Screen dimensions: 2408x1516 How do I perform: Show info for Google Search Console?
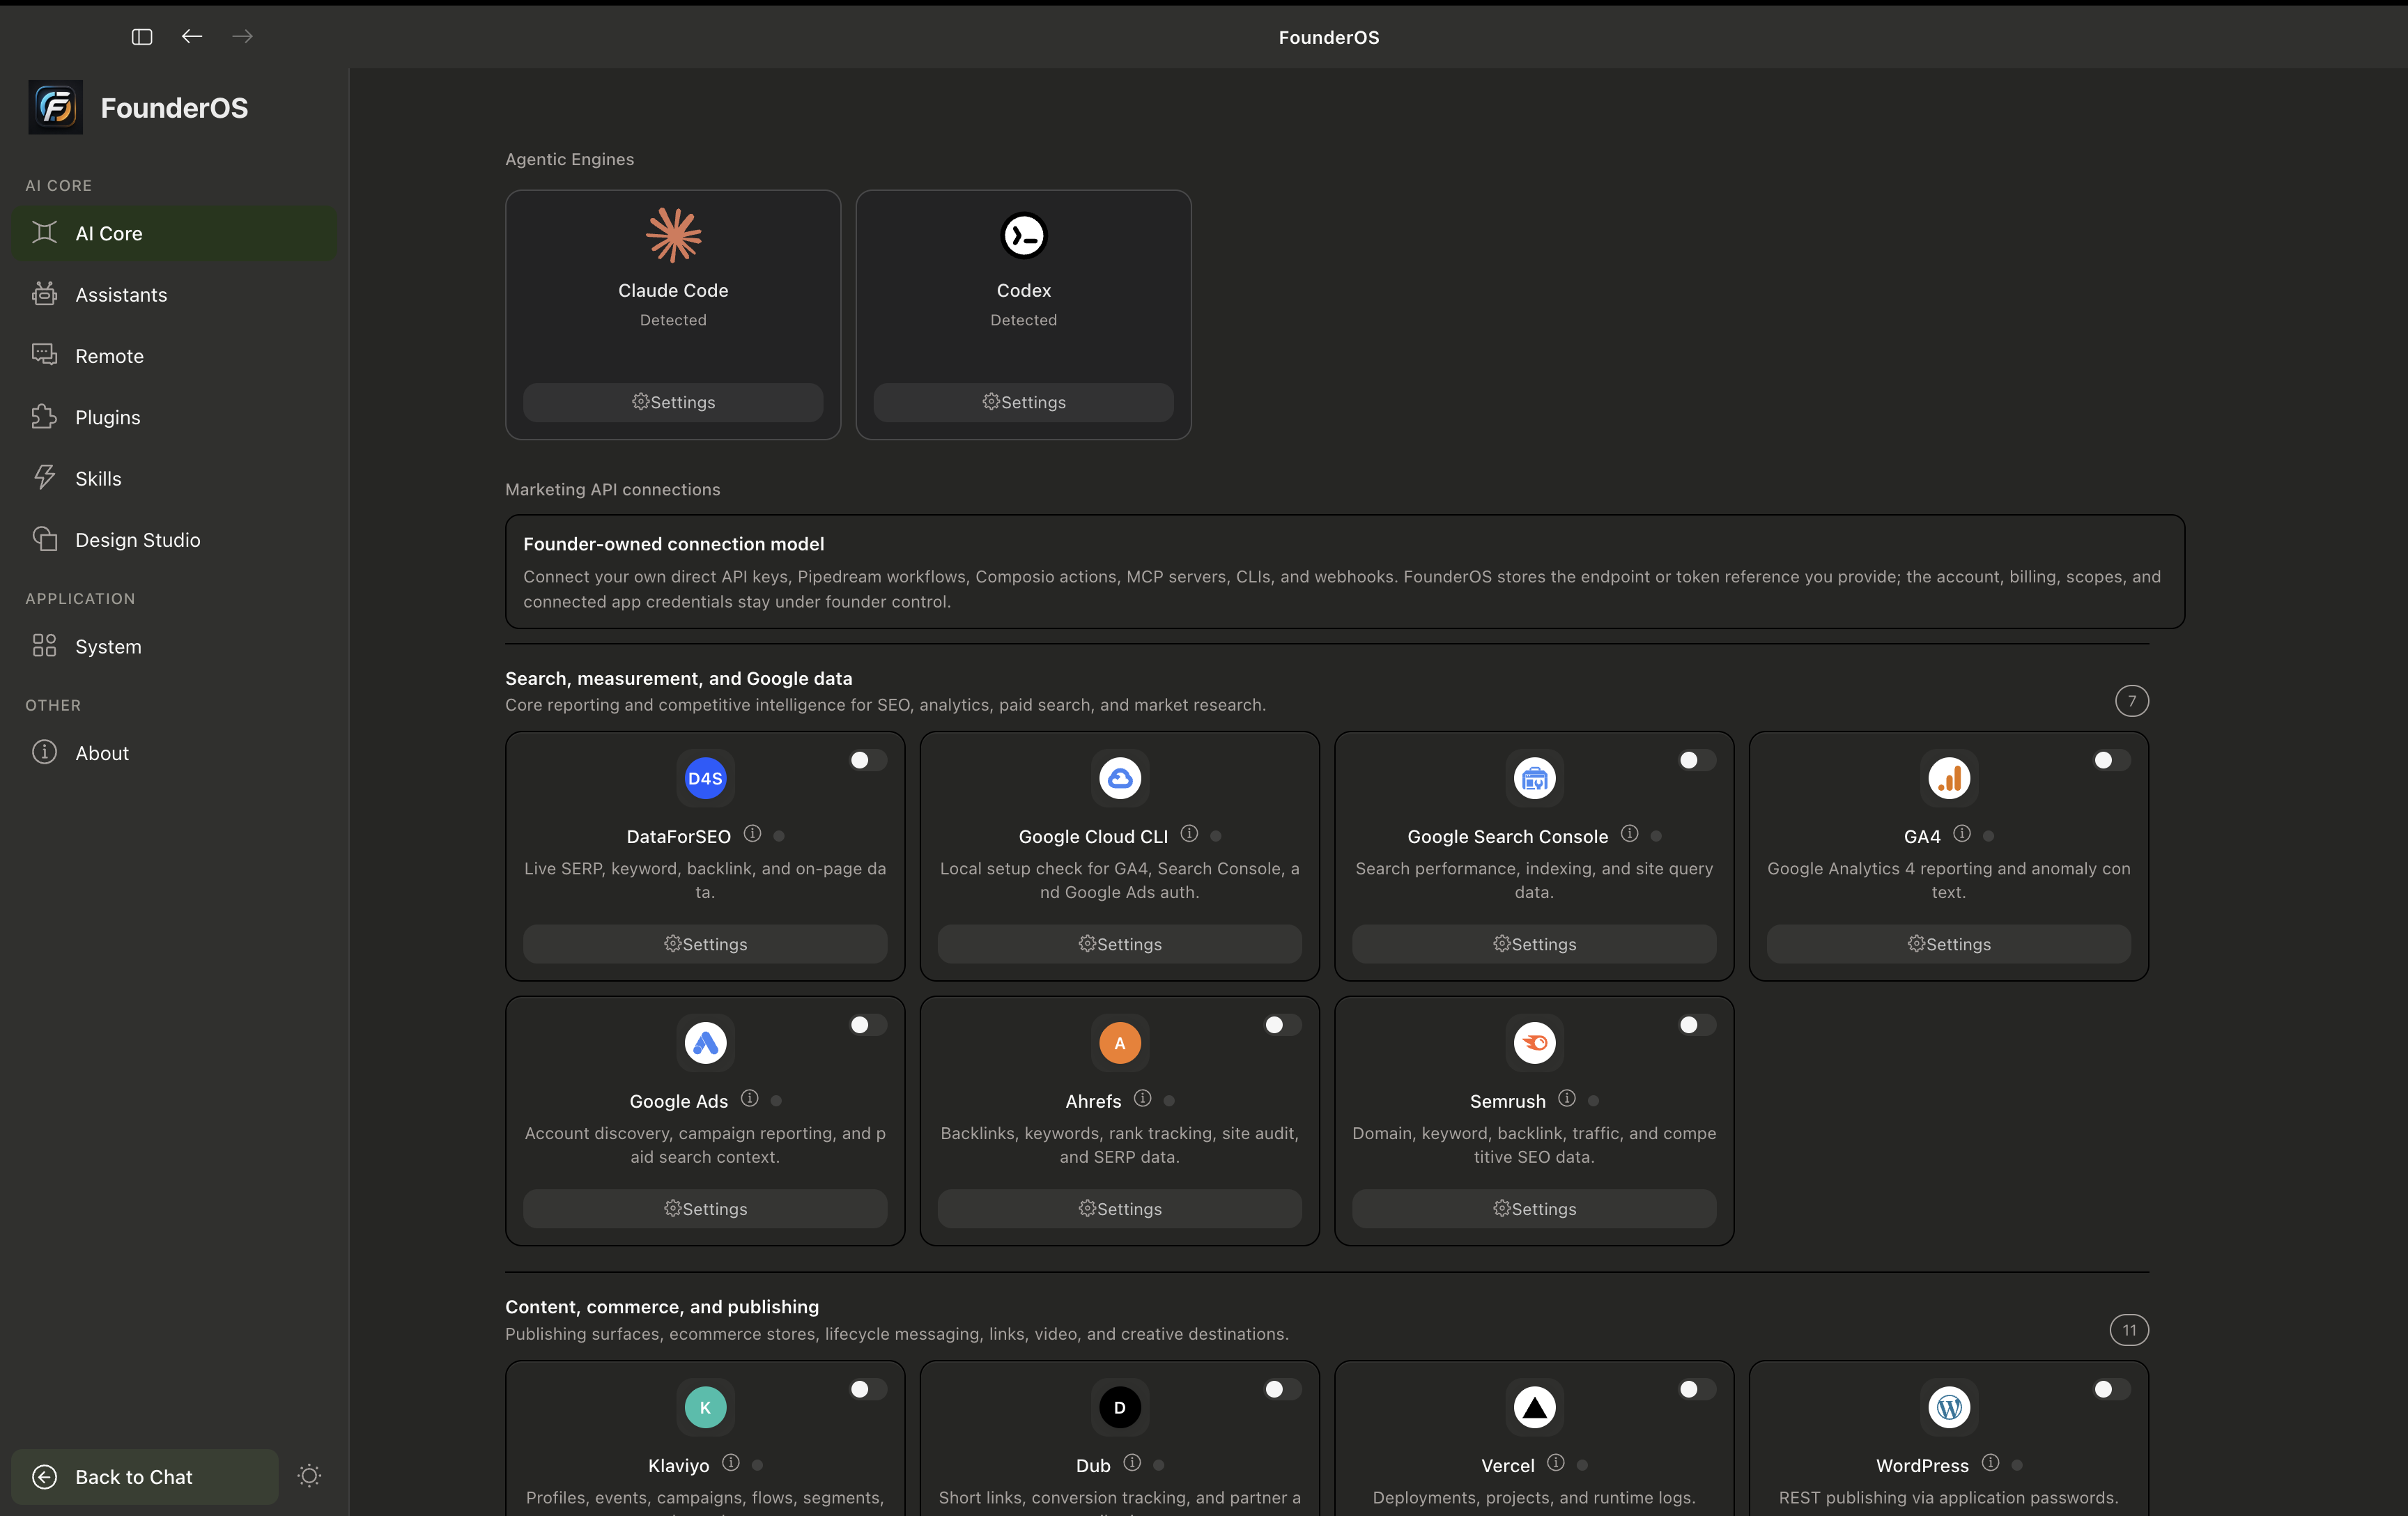pos(1629,834)
